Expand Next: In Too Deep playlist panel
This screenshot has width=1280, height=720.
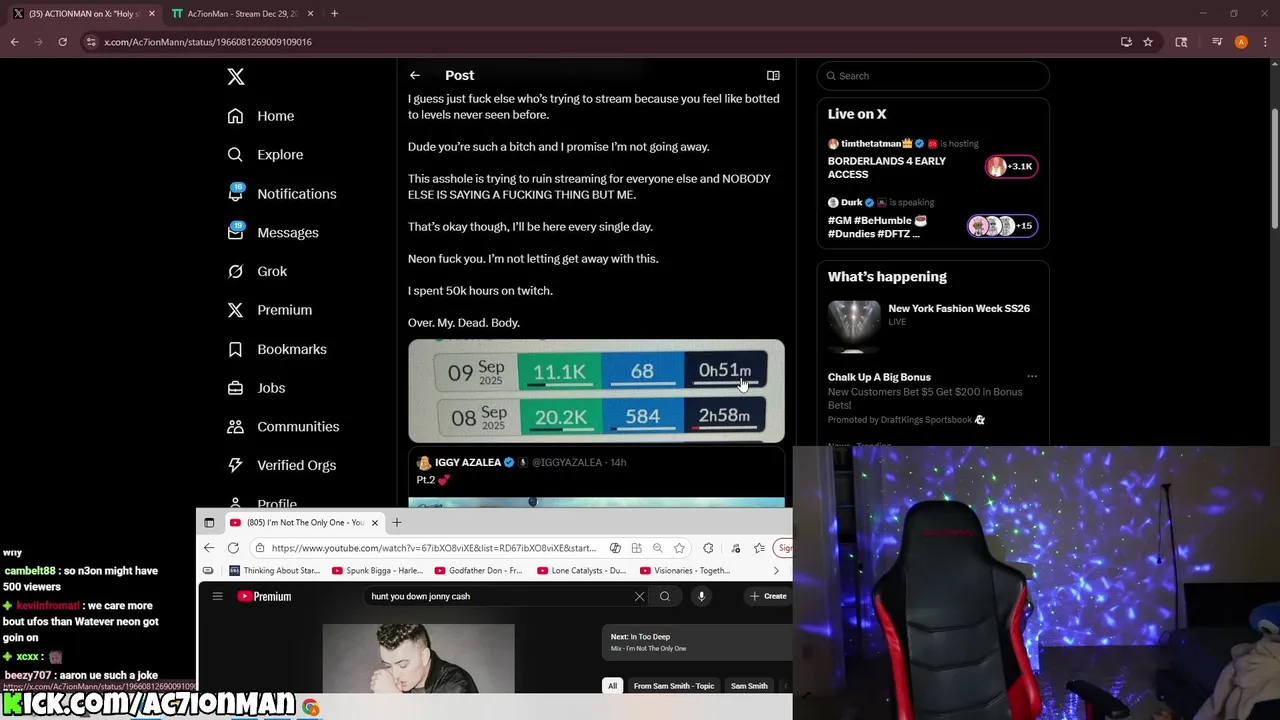[697, 642]
